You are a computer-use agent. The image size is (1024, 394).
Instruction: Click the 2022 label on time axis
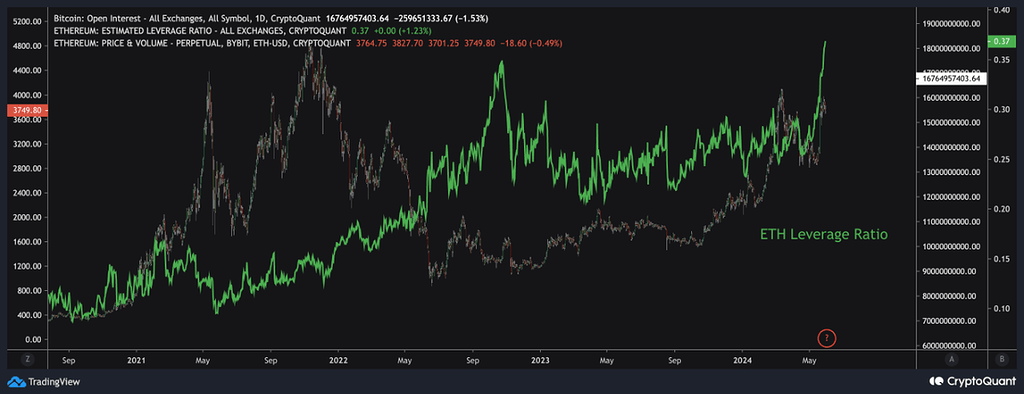pos(338,359)
